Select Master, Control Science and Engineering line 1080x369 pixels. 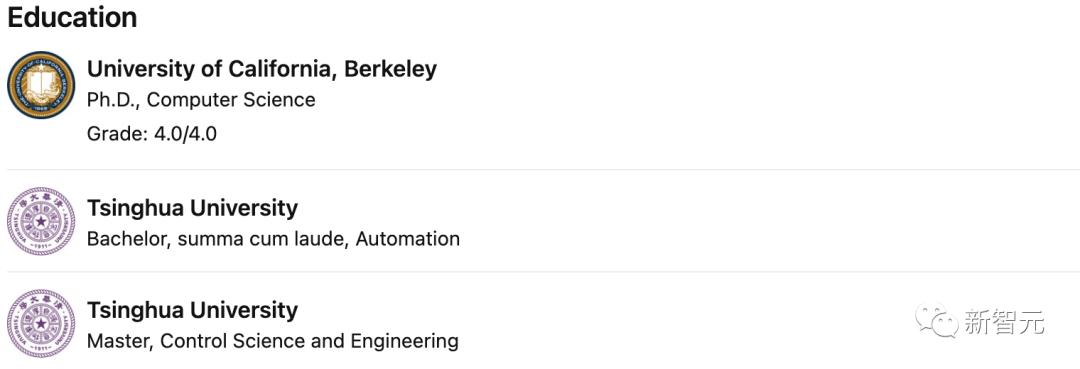coord(273,341)
